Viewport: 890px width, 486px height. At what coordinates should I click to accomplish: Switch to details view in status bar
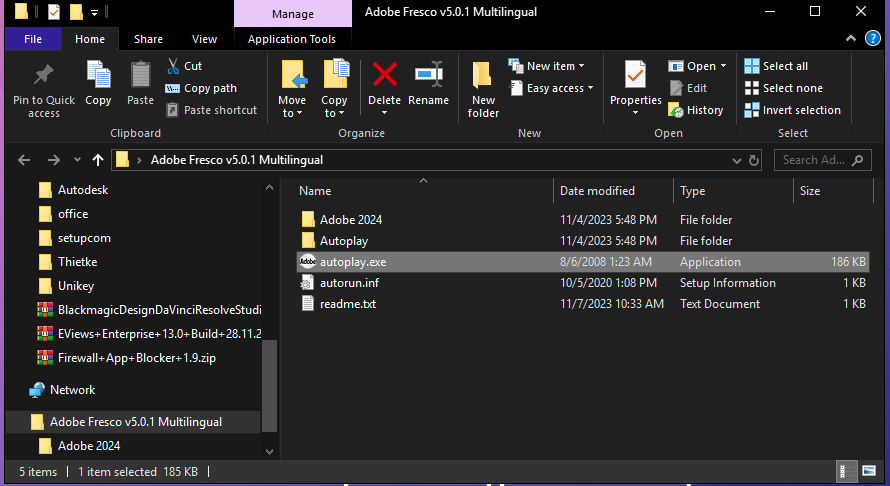click(x=845, y=471)
